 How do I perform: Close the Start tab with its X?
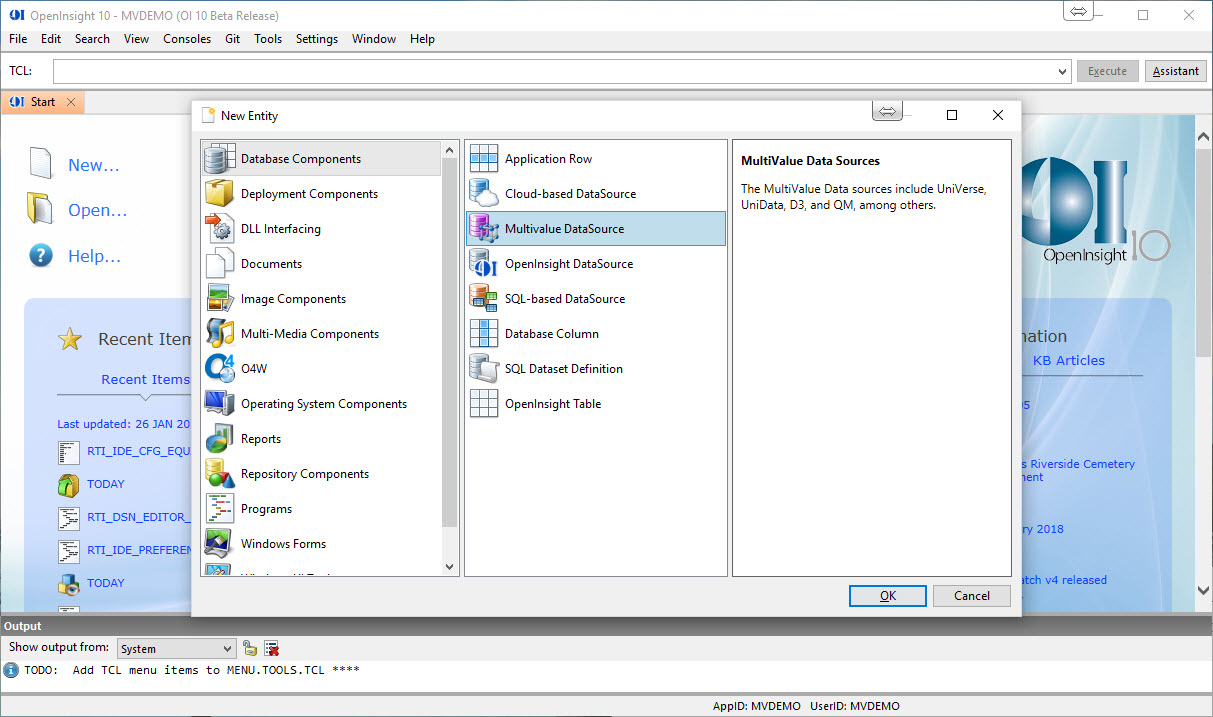71,102
